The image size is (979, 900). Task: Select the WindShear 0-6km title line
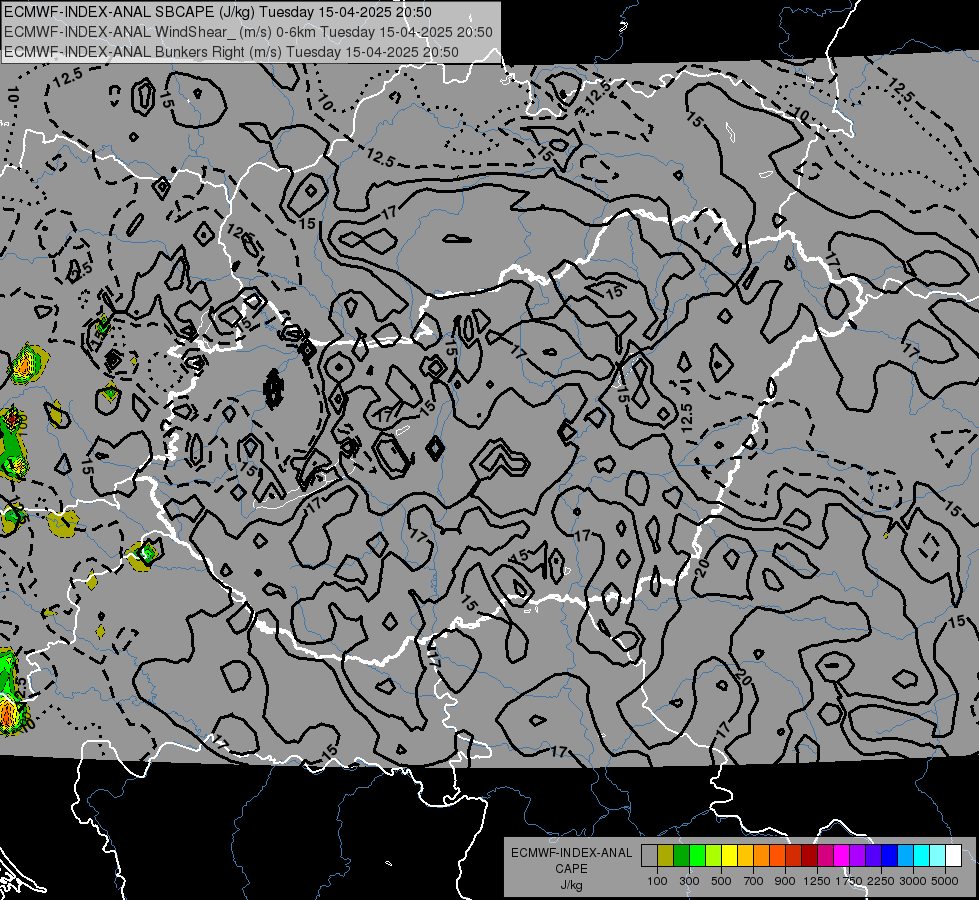click(x=248, y=32)
